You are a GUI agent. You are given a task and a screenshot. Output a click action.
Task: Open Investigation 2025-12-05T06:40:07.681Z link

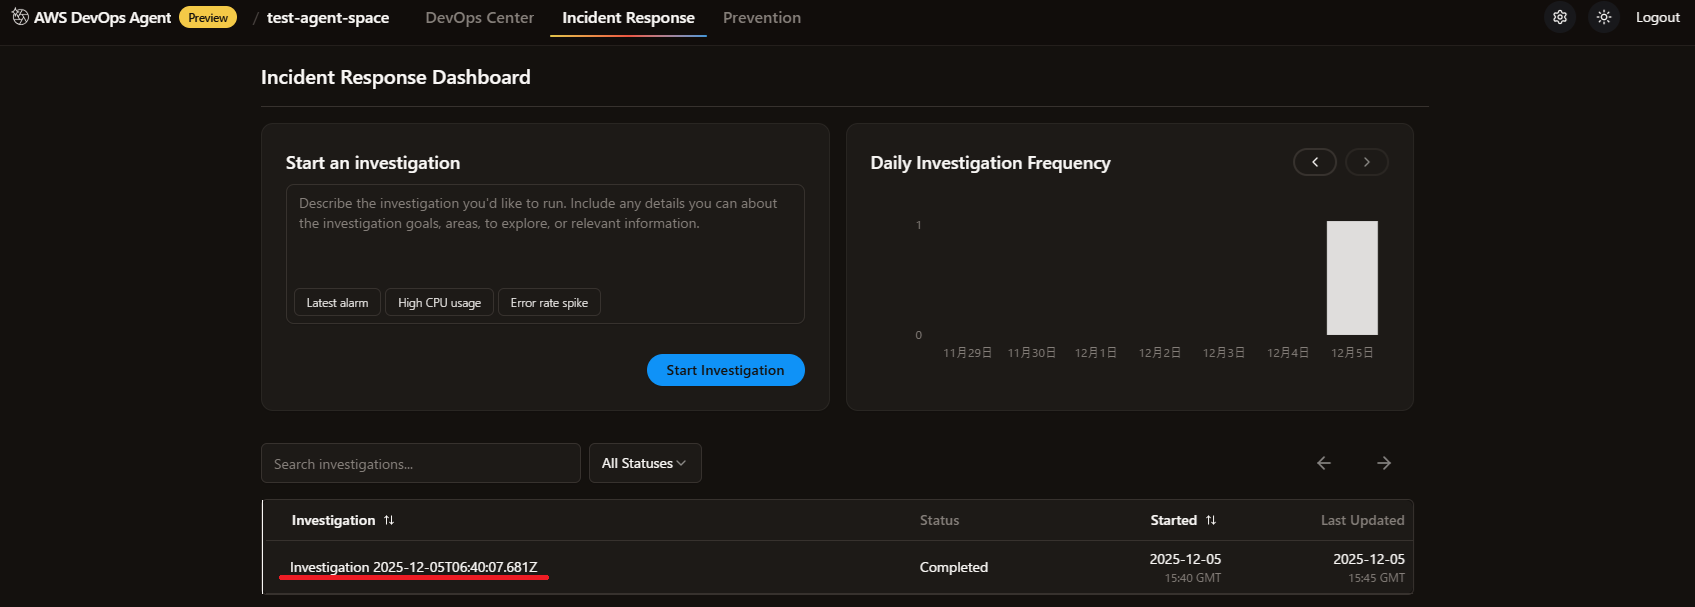coord(414,567)
